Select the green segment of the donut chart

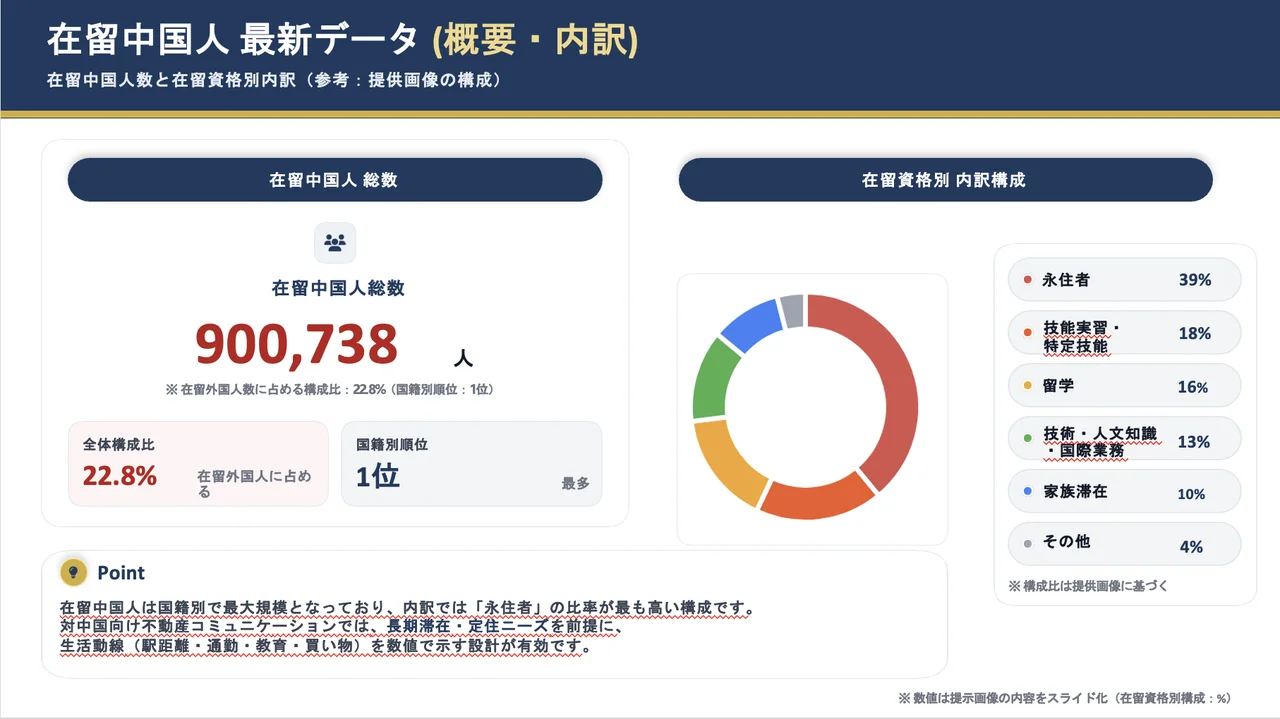coord(711,380)
